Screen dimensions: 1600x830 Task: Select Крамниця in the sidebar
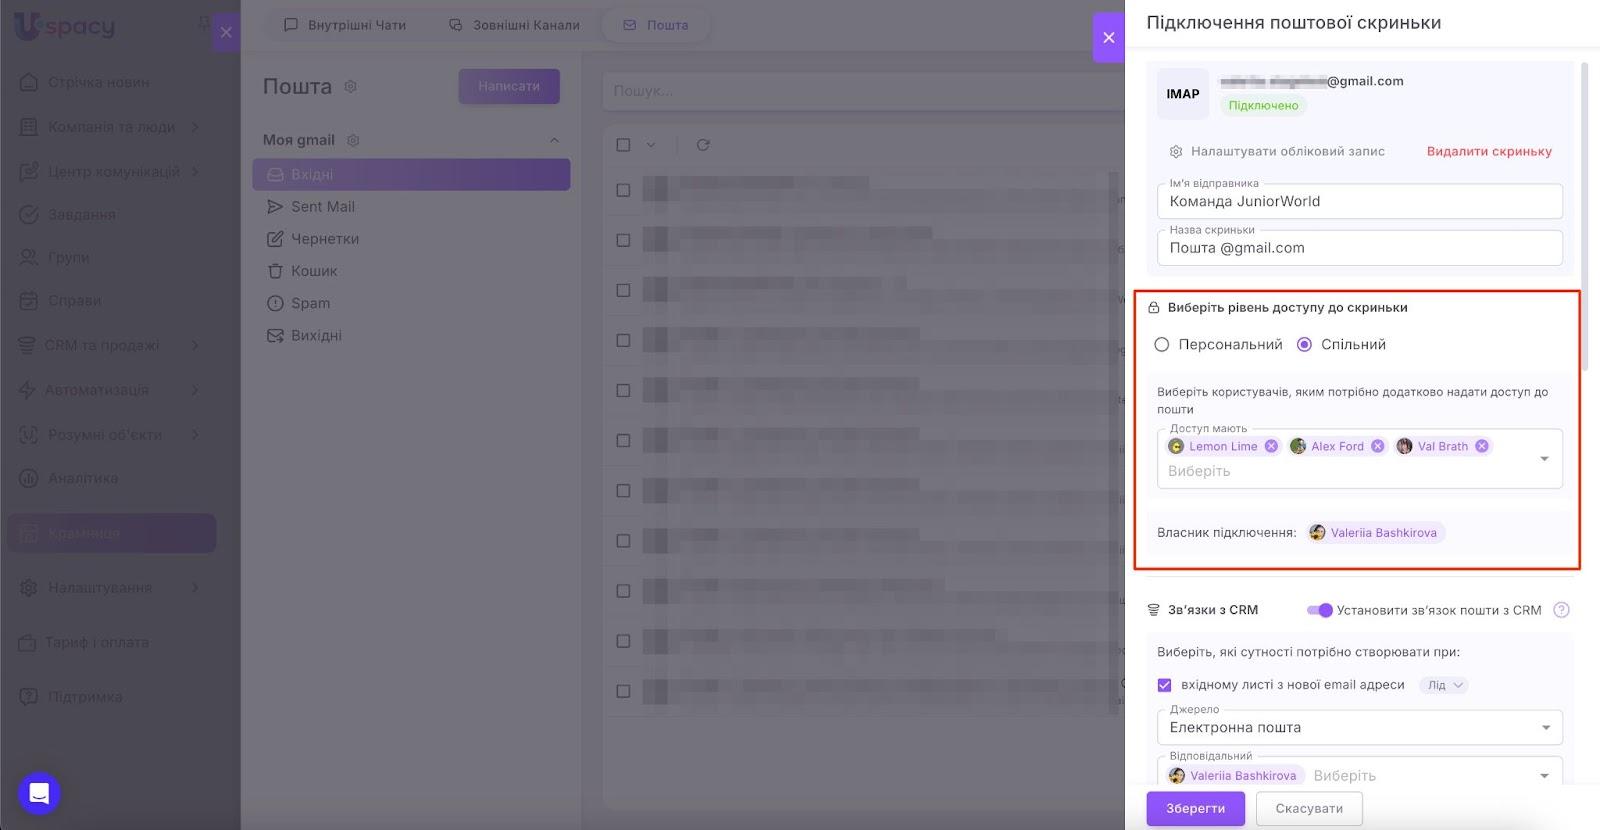click(x=112, y=533)
